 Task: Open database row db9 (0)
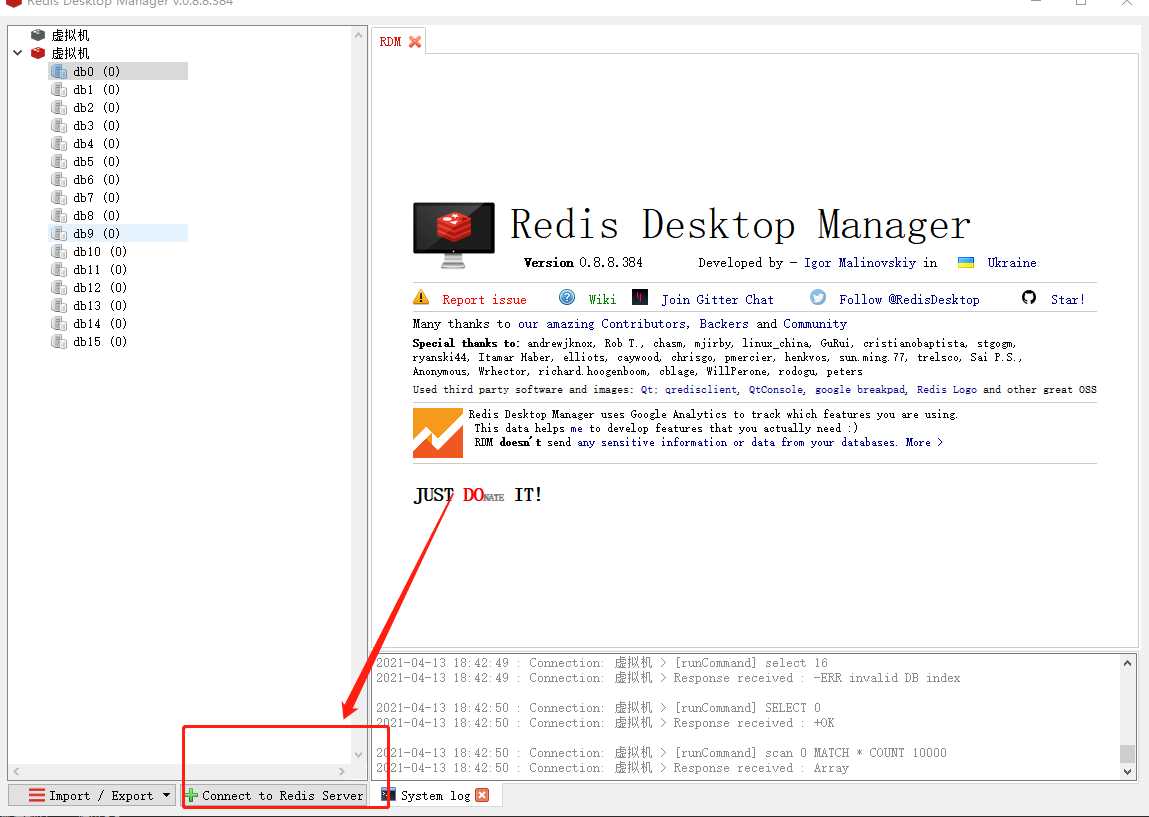[x=118, y=233]
